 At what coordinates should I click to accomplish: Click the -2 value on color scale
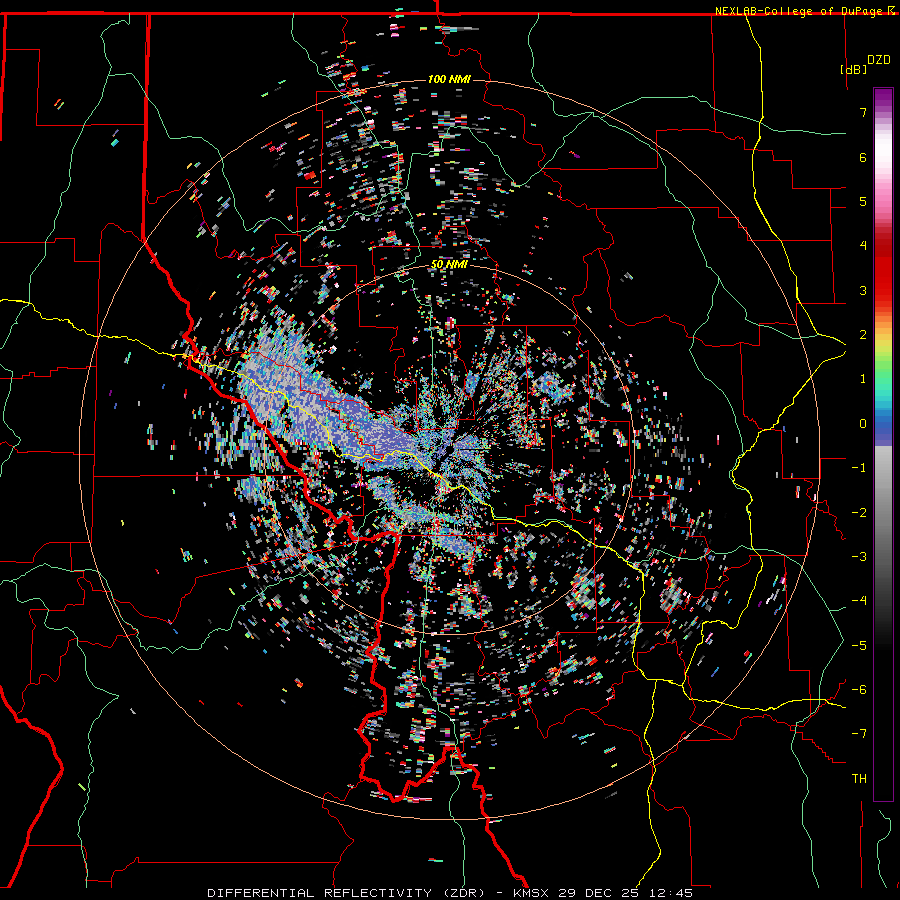(859, 513)
